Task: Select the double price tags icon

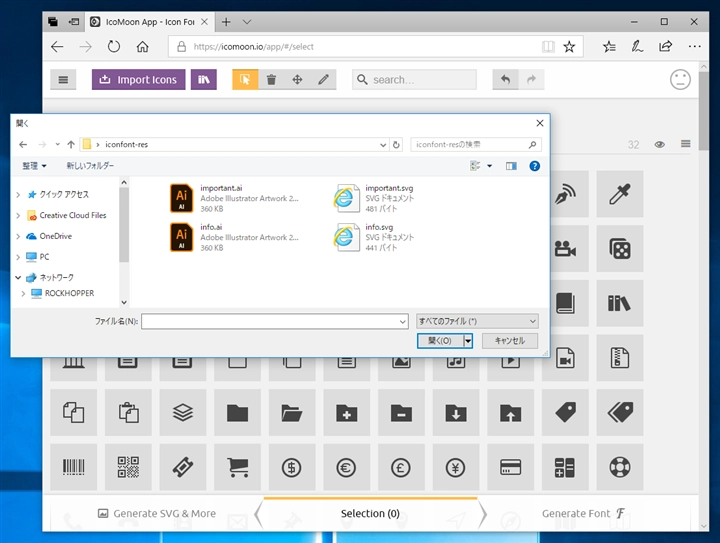Action: click(620, 412)
